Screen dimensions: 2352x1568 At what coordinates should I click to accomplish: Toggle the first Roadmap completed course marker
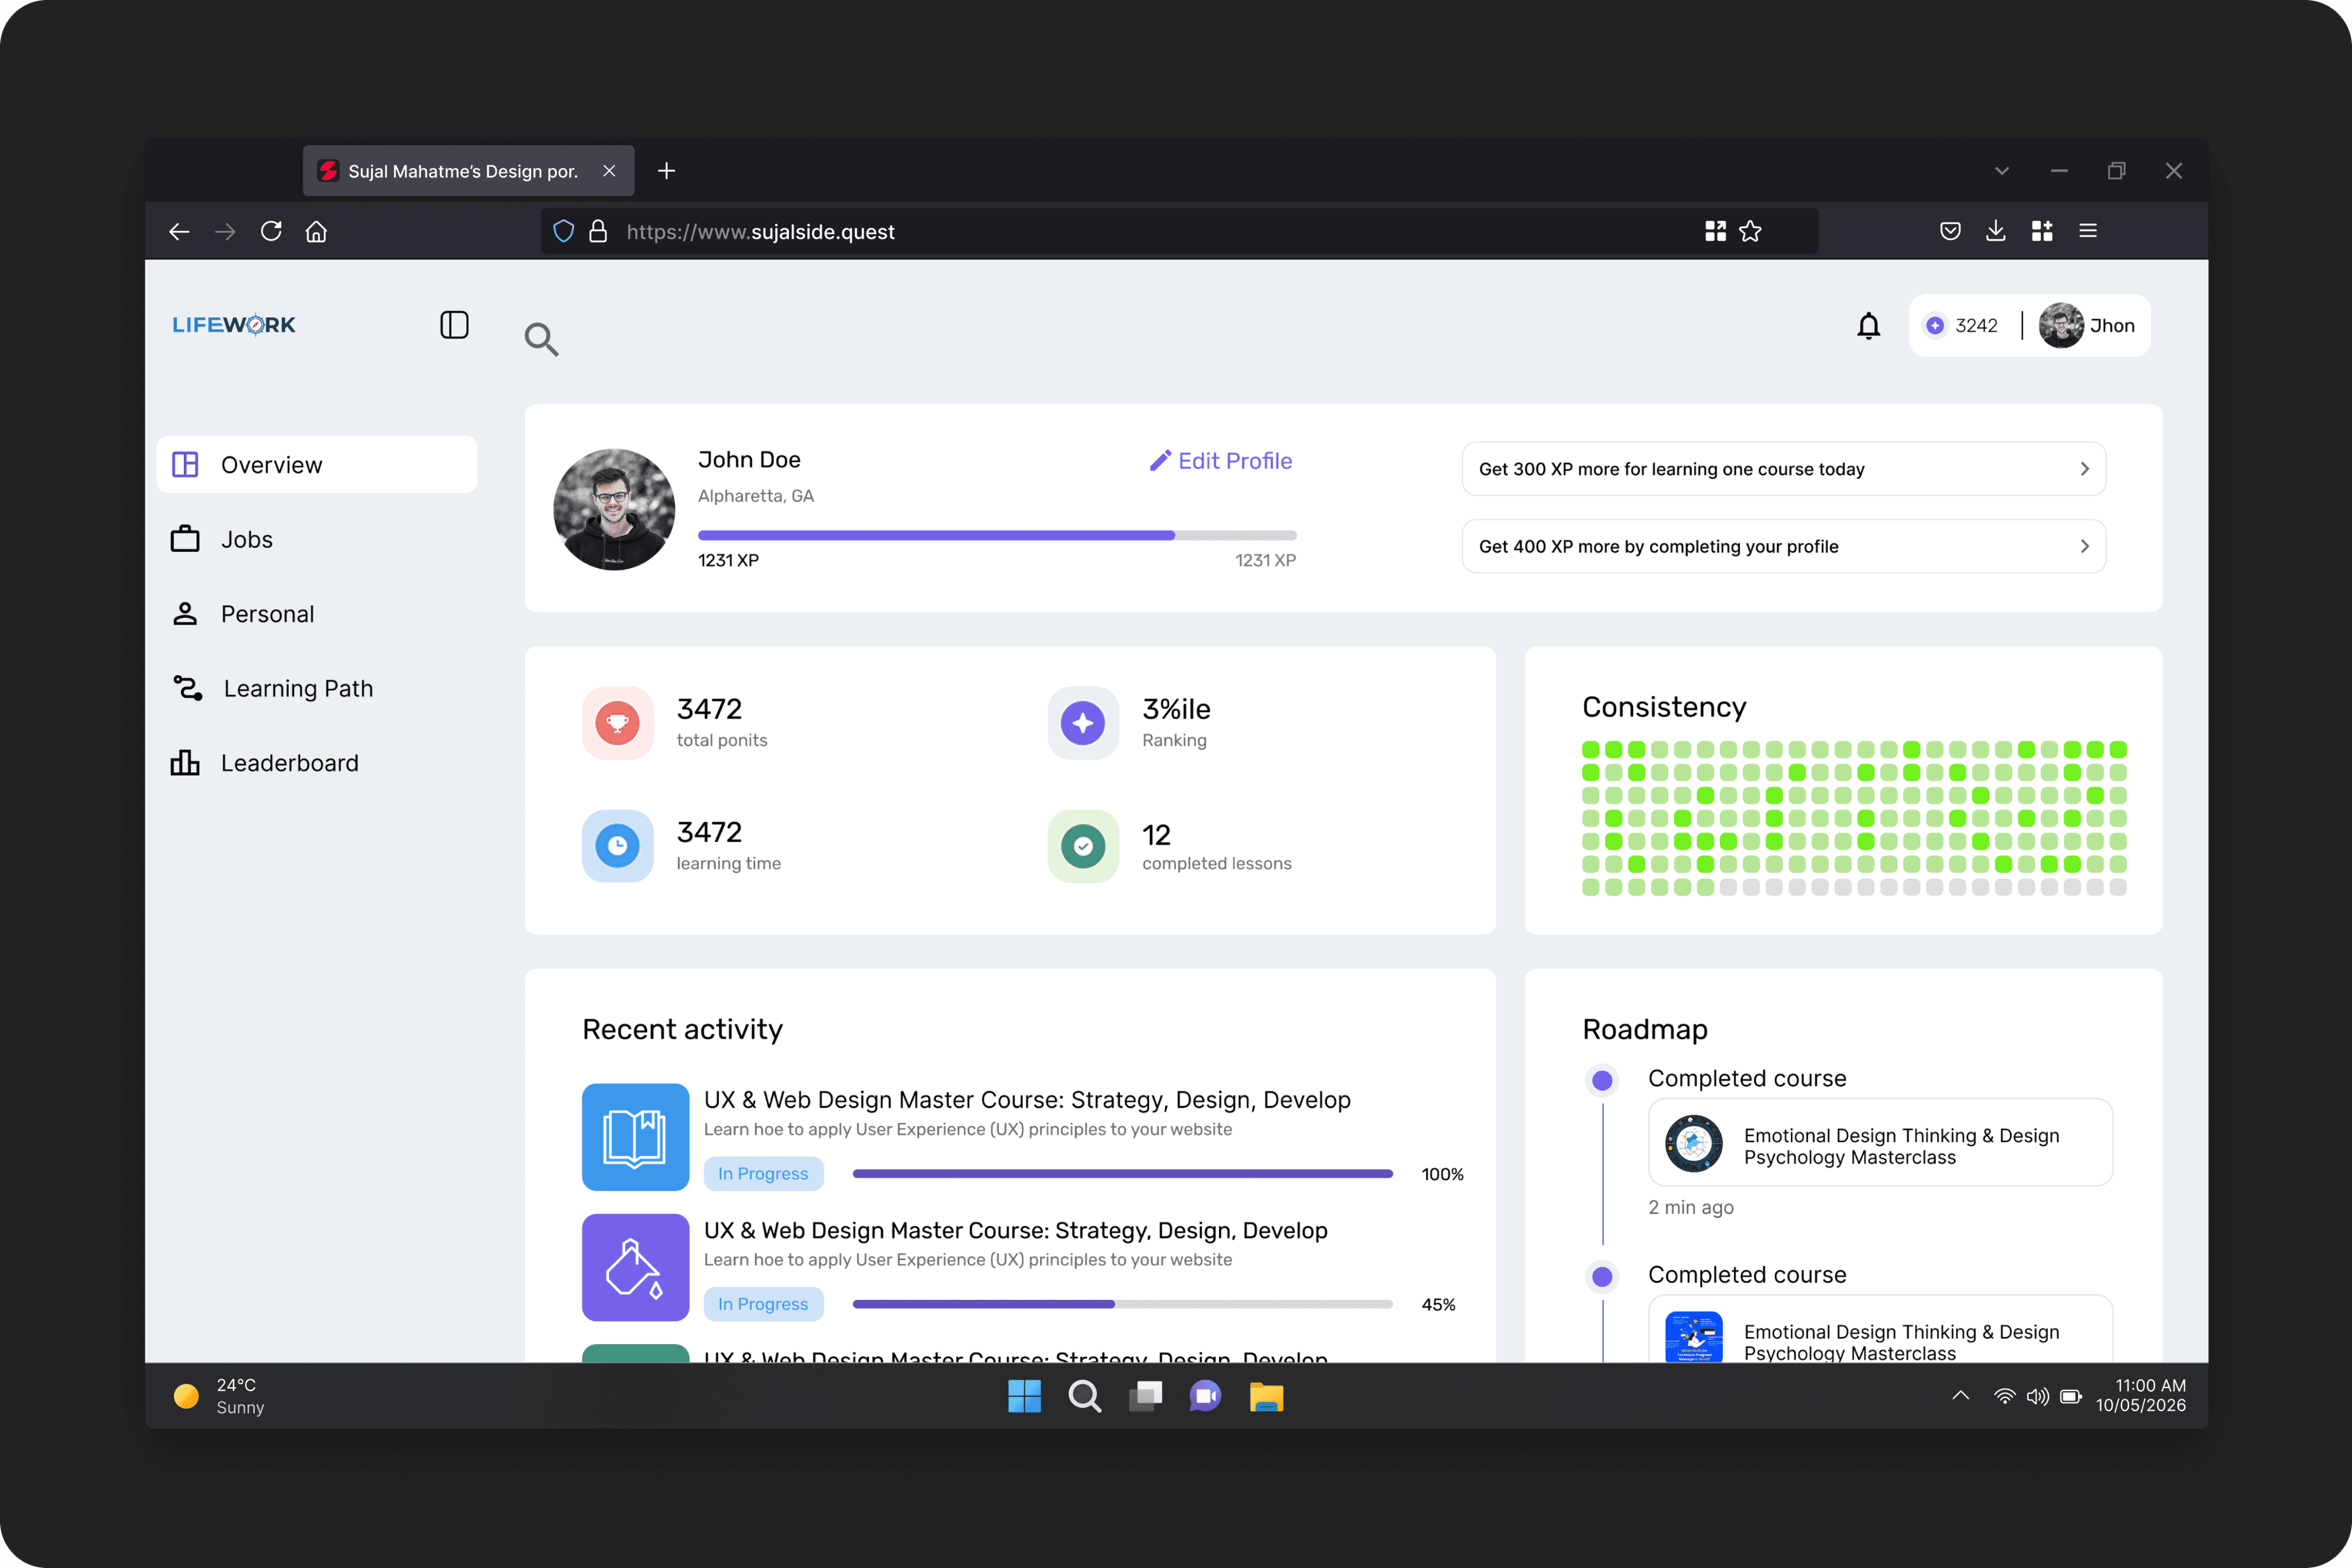pyautogui.click(x=1602, y=1080)
